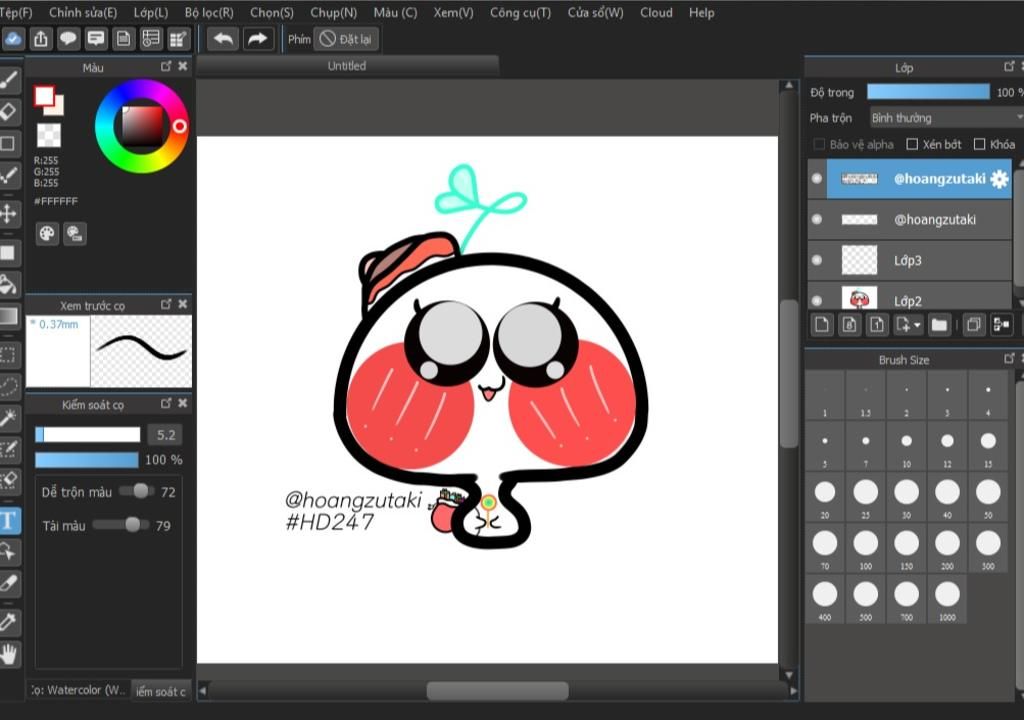Undock the Màu panel
The width and height of the screenshot is (1024, 720).
(166, 67)
